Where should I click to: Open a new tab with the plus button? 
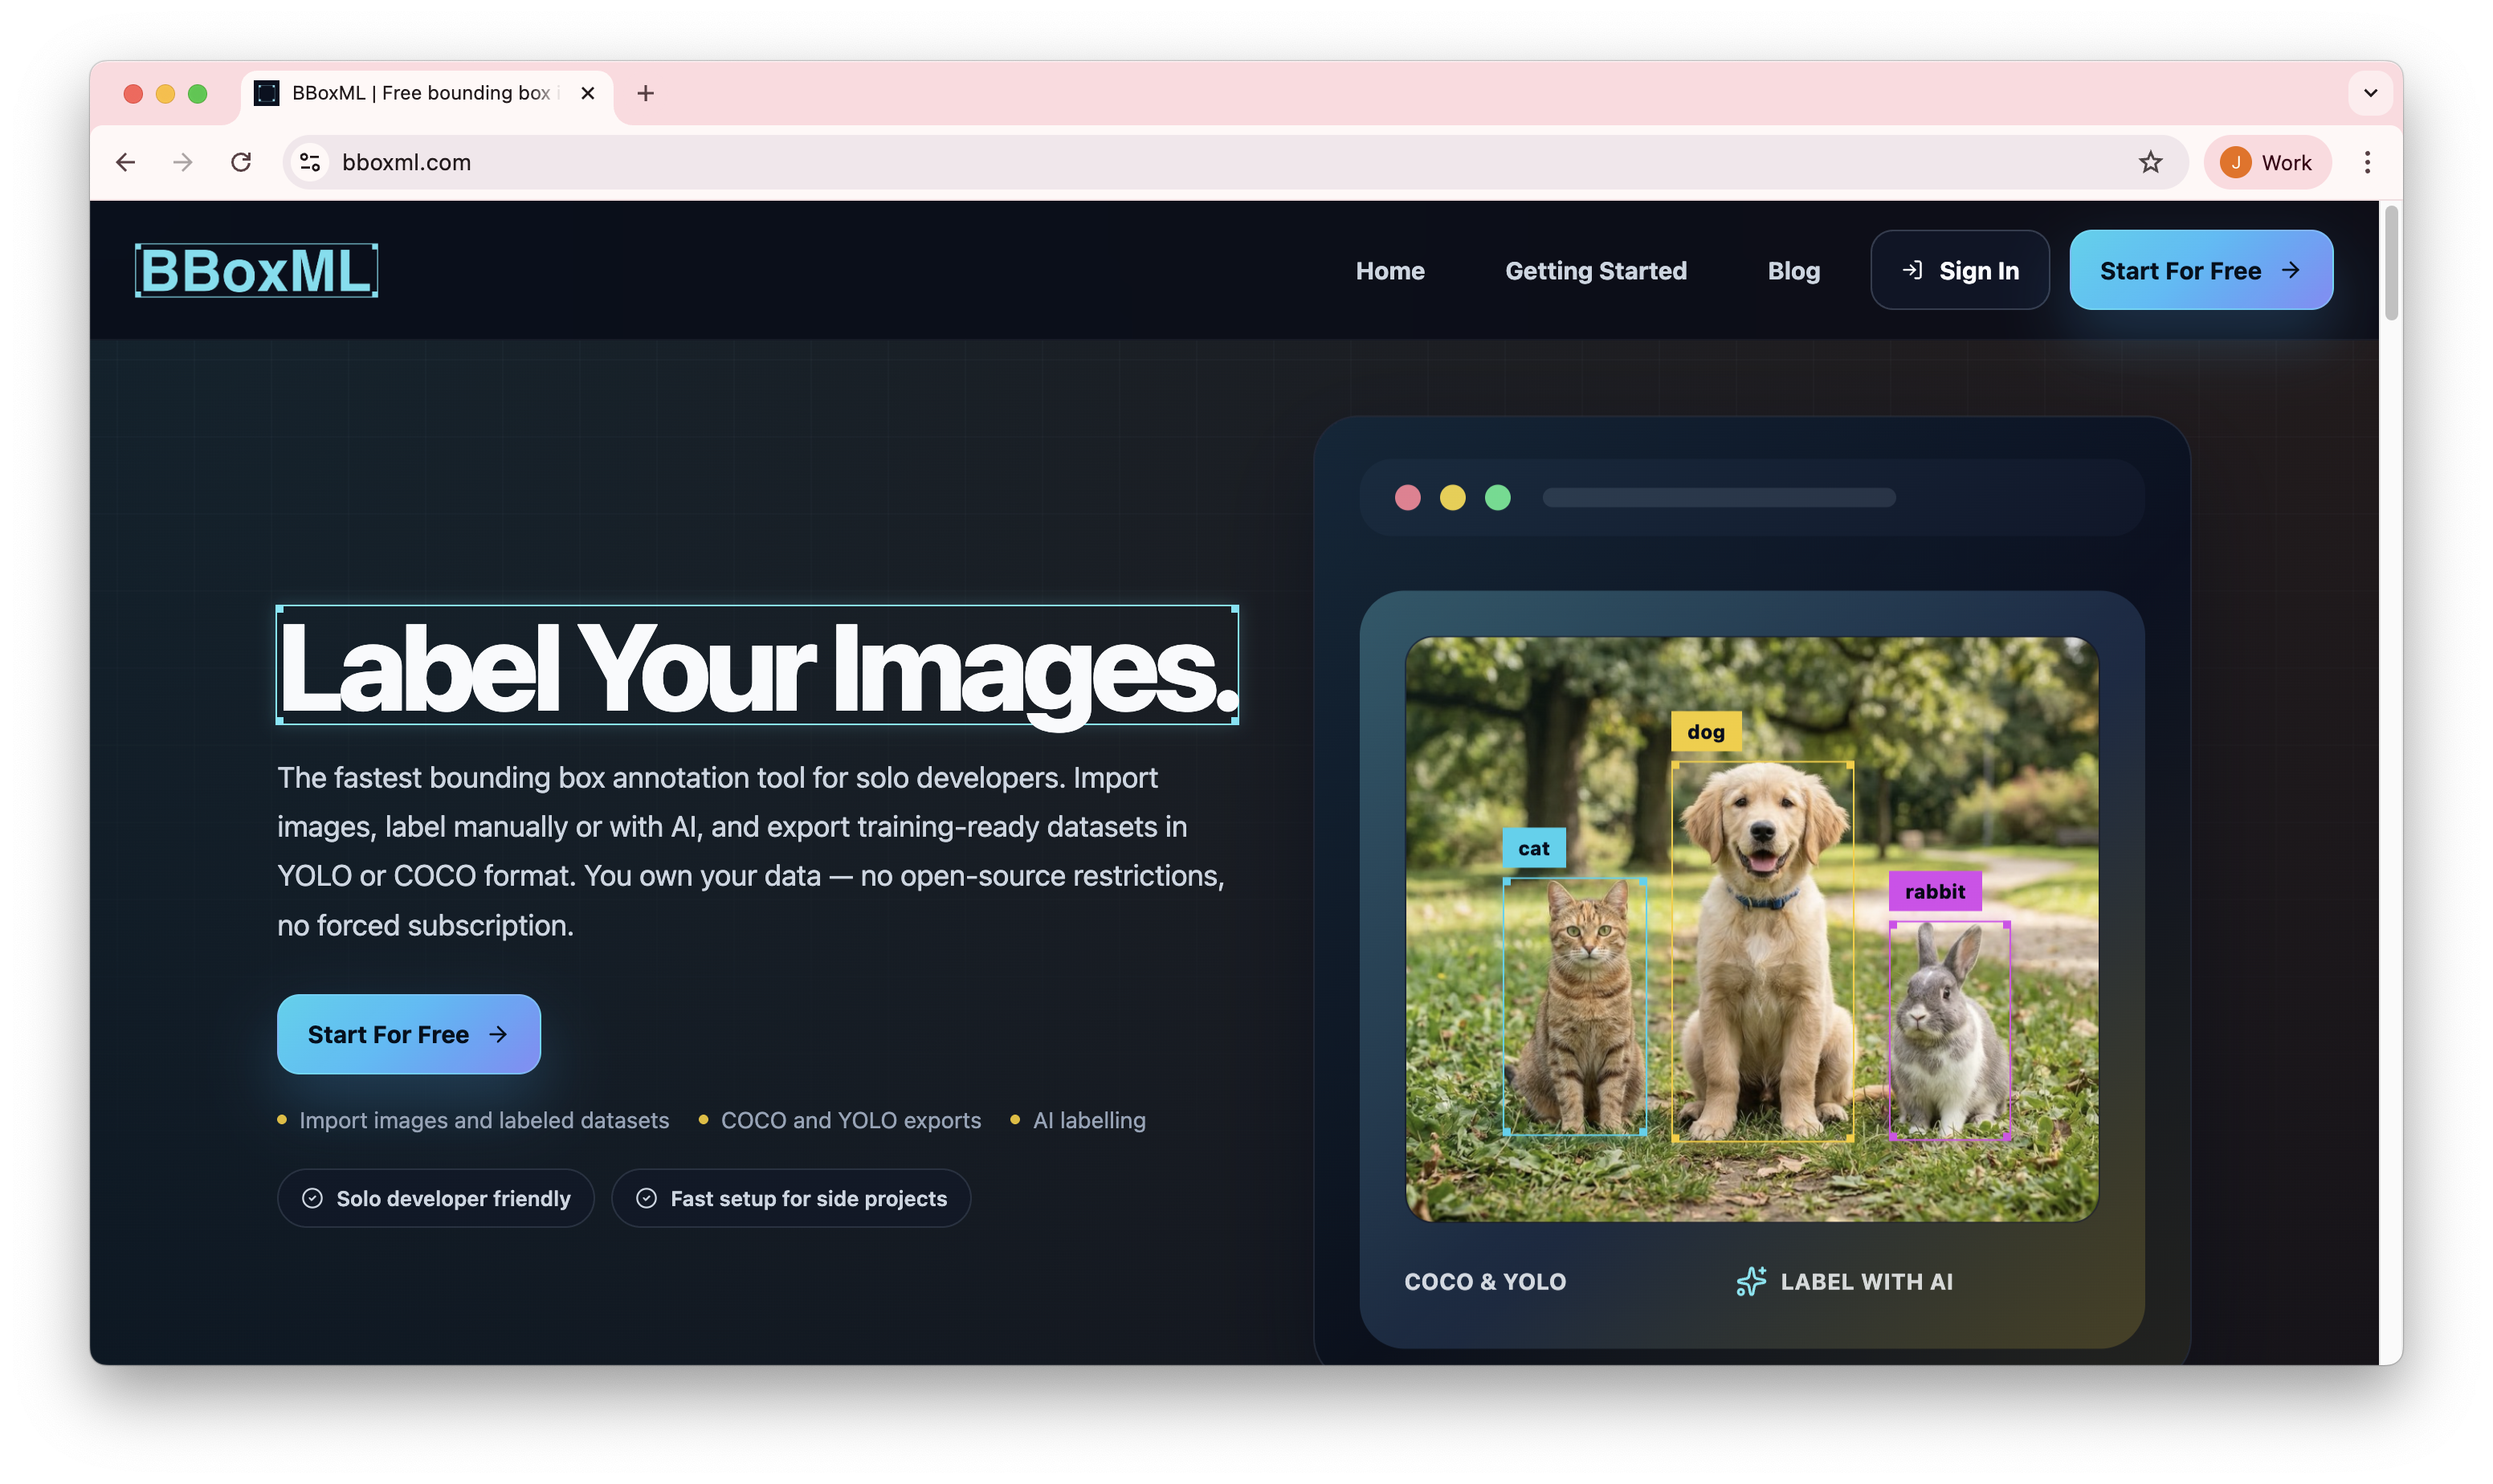pyautogui.click(x=645, y=93)
